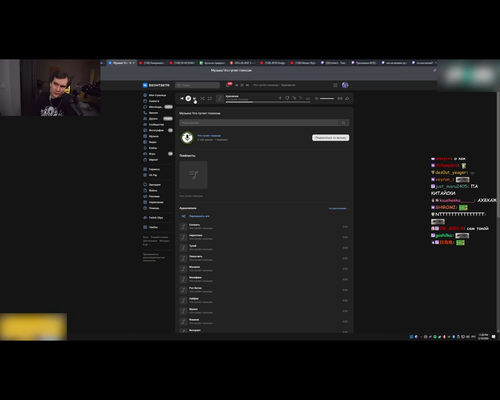Image resolution: width=500 pixels, height=400 pixels.
Task: Open Друзья in the left sidebar
Action: pyautogui.click(x=157, y=119)
